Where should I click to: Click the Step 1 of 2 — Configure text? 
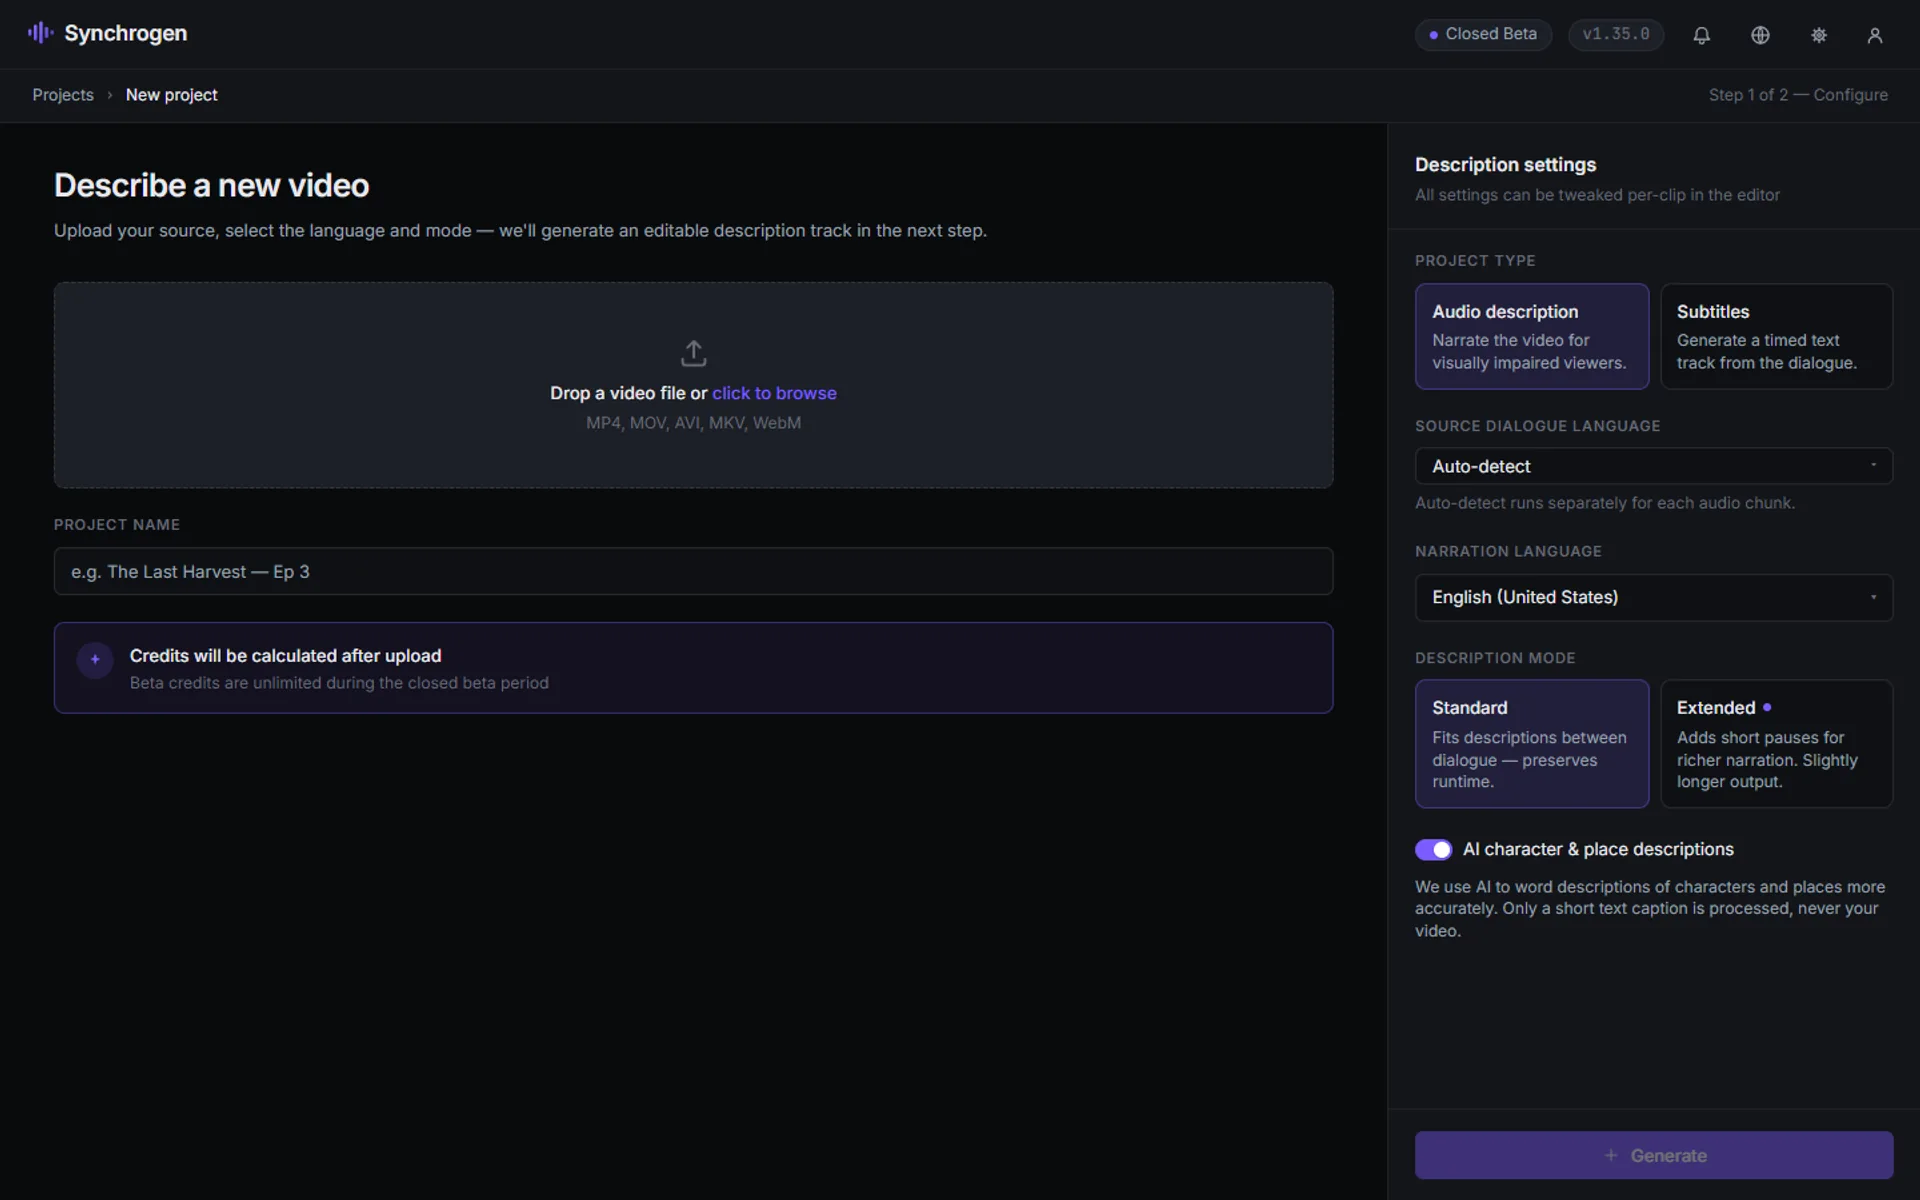[1798, 95]
